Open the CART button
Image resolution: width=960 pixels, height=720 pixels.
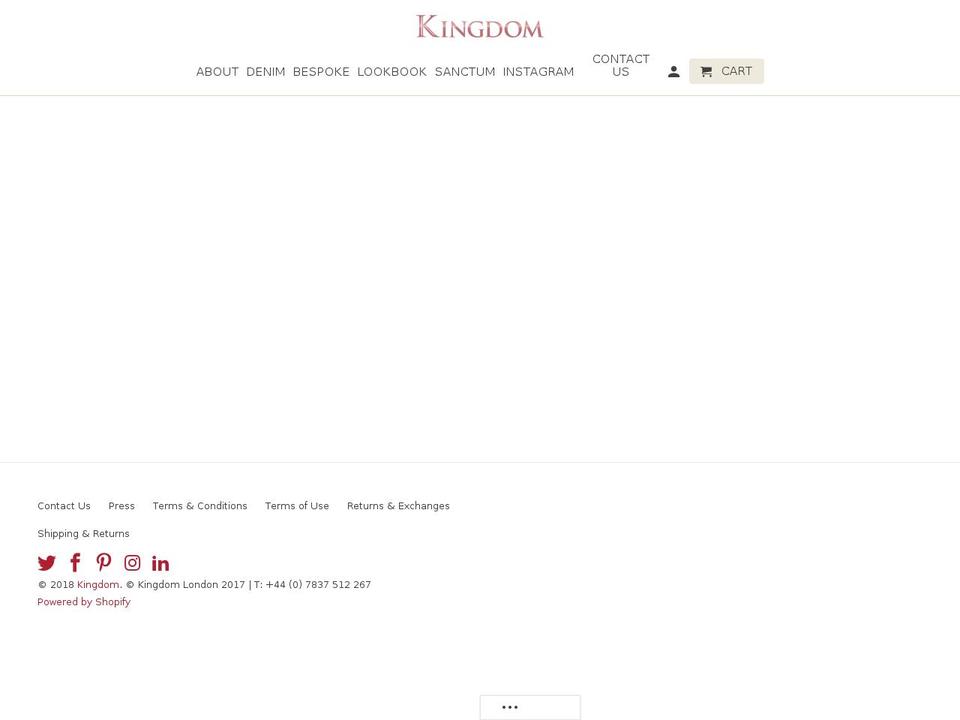coord(726,71)
